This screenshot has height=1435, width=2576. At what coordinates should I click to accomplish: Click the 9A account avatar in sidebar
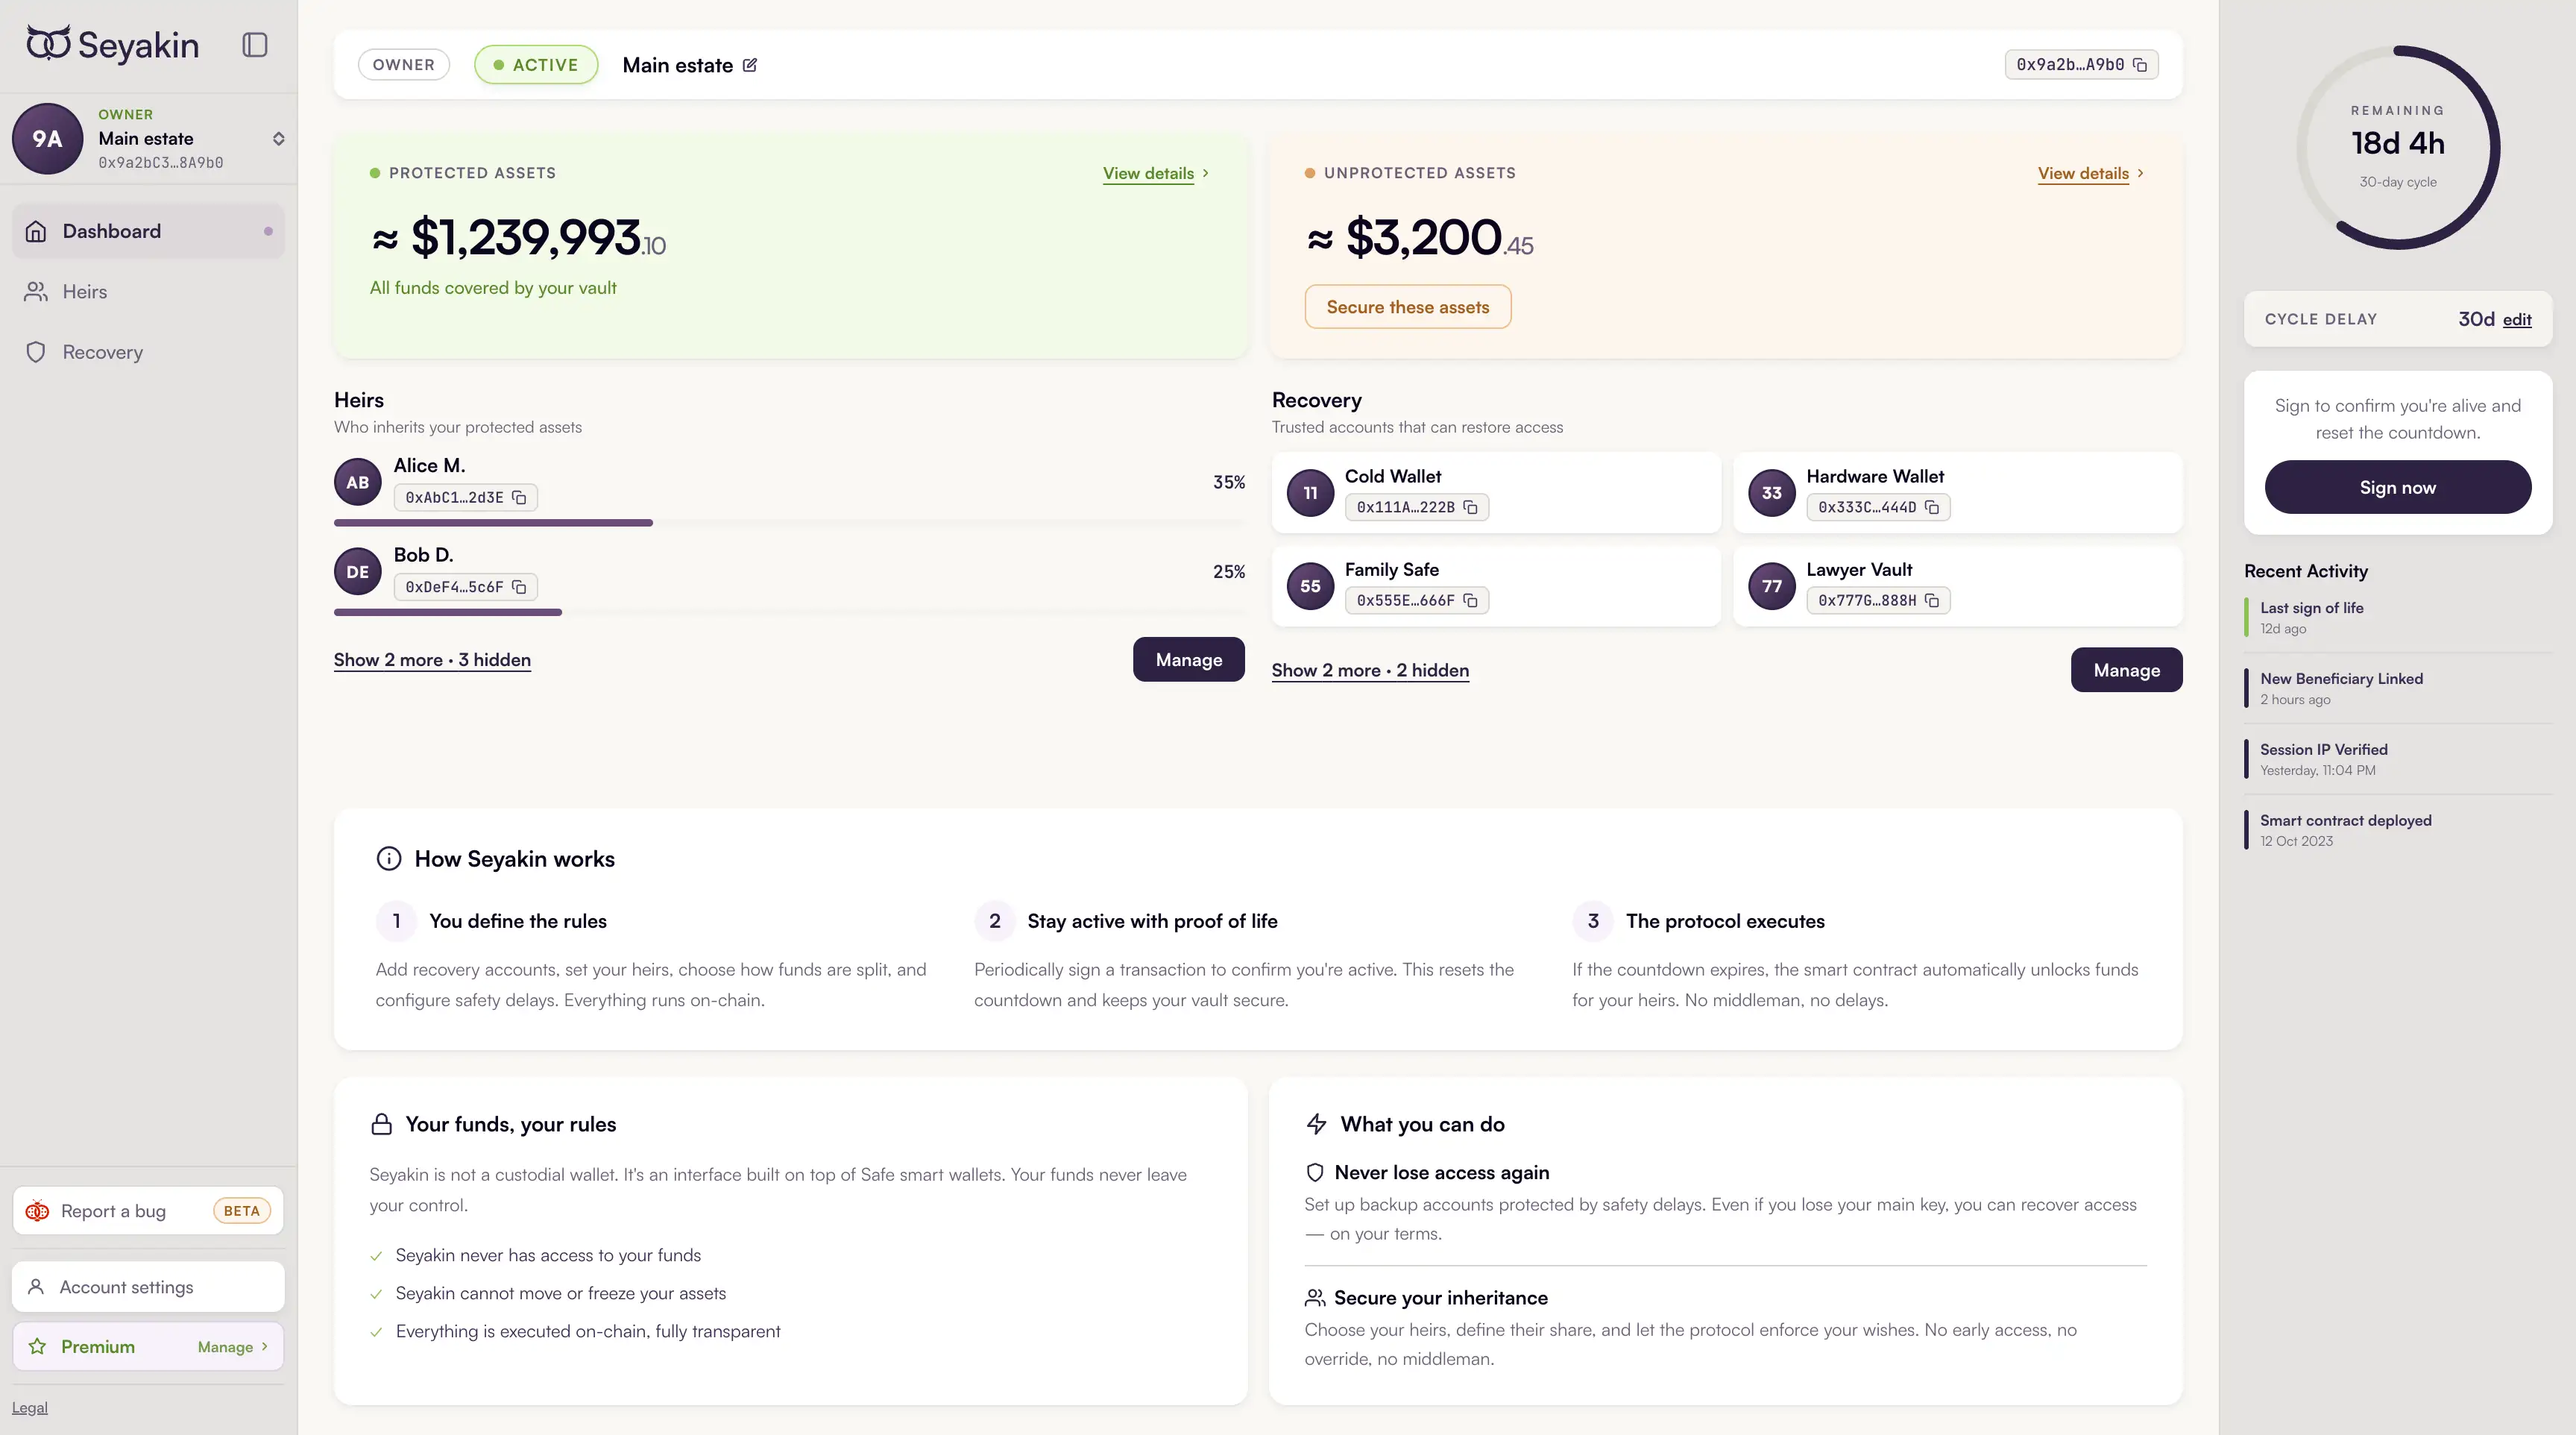coord(47,139)
